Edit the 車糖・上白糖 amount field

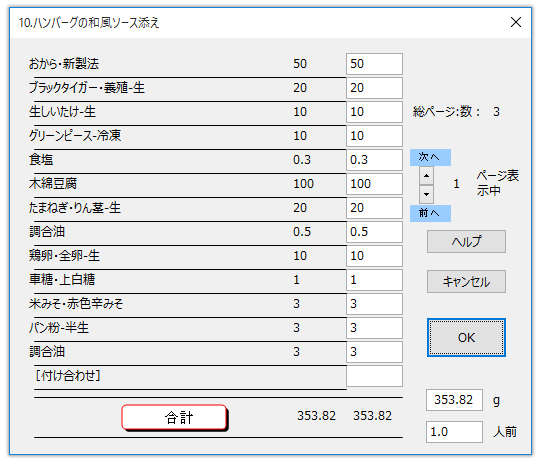click(374, 280)
